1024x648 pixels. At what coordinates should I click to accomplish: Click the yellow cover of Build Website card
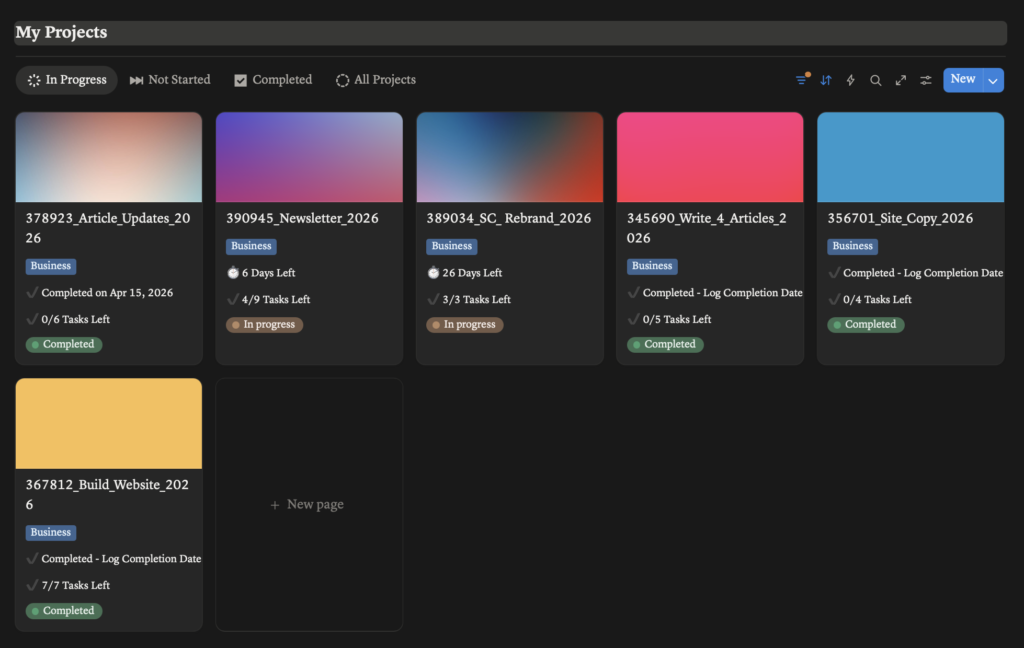point(109,423)
